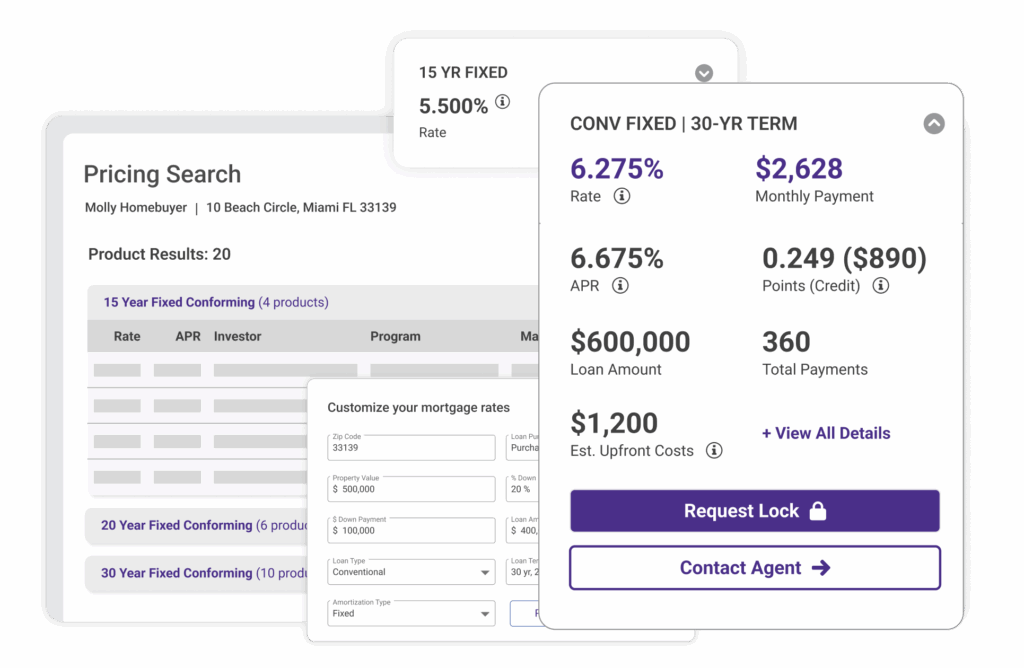Screen dimensions: 1024x668
Task: Open info icon beside Points (Credit)
Action: [881, 285]
